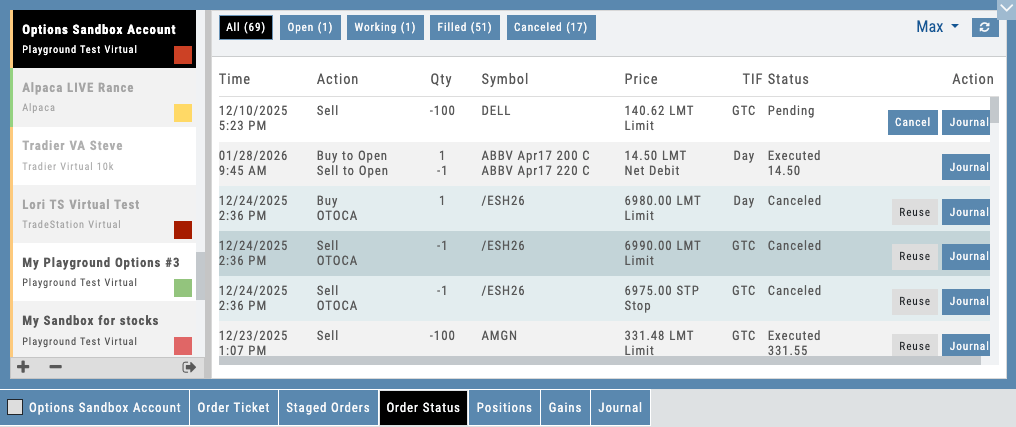The width and height of the screenshot is (1016, 427).
Task: Cancel the pending DELL sell order
Action: tap(912, 122)
